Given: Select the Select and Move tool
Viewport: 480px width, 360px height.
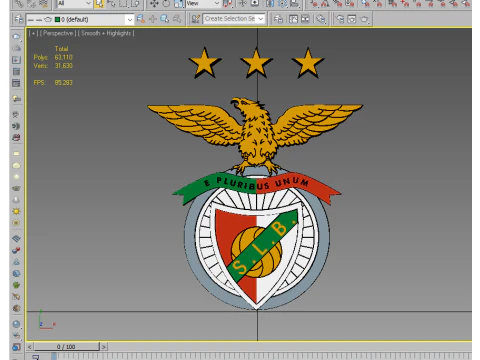Looking at the screenshot, I should click(x=154, y=3).
